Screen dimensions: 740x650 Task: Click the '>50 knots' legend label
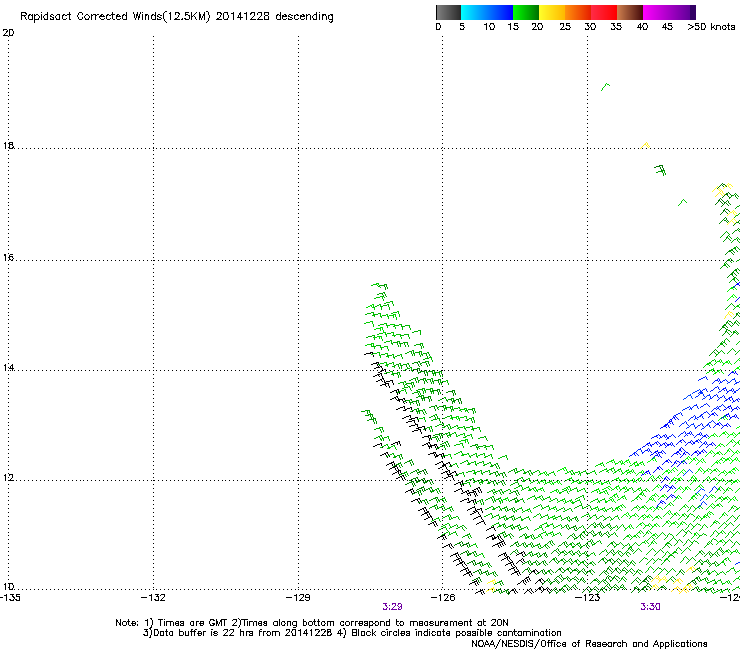point(711,27)
